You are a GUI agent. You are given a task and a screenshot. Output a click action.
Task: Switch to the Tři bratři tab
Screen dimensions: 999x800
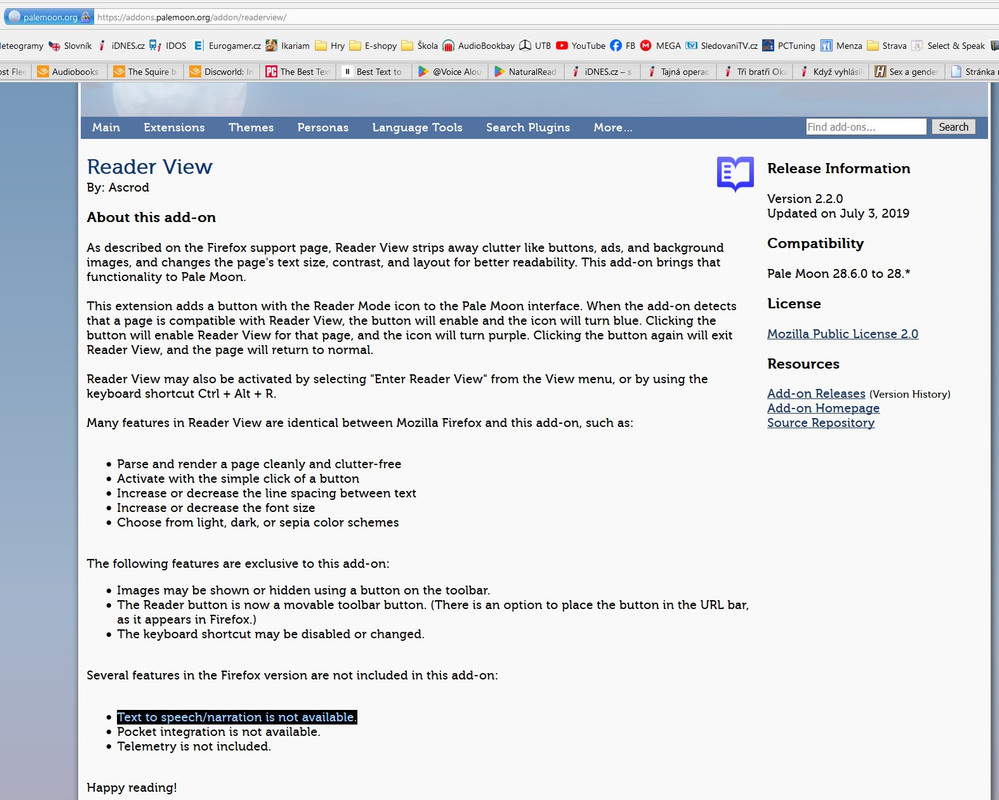pos(755,71)
